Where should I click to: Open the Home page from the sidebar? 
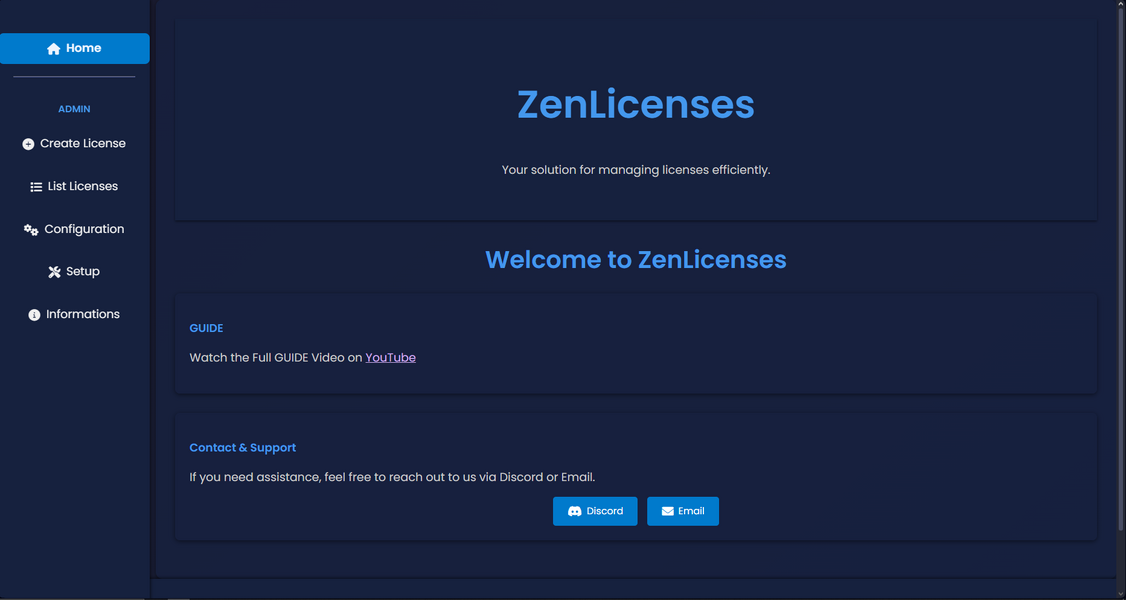tap(75, 49)
